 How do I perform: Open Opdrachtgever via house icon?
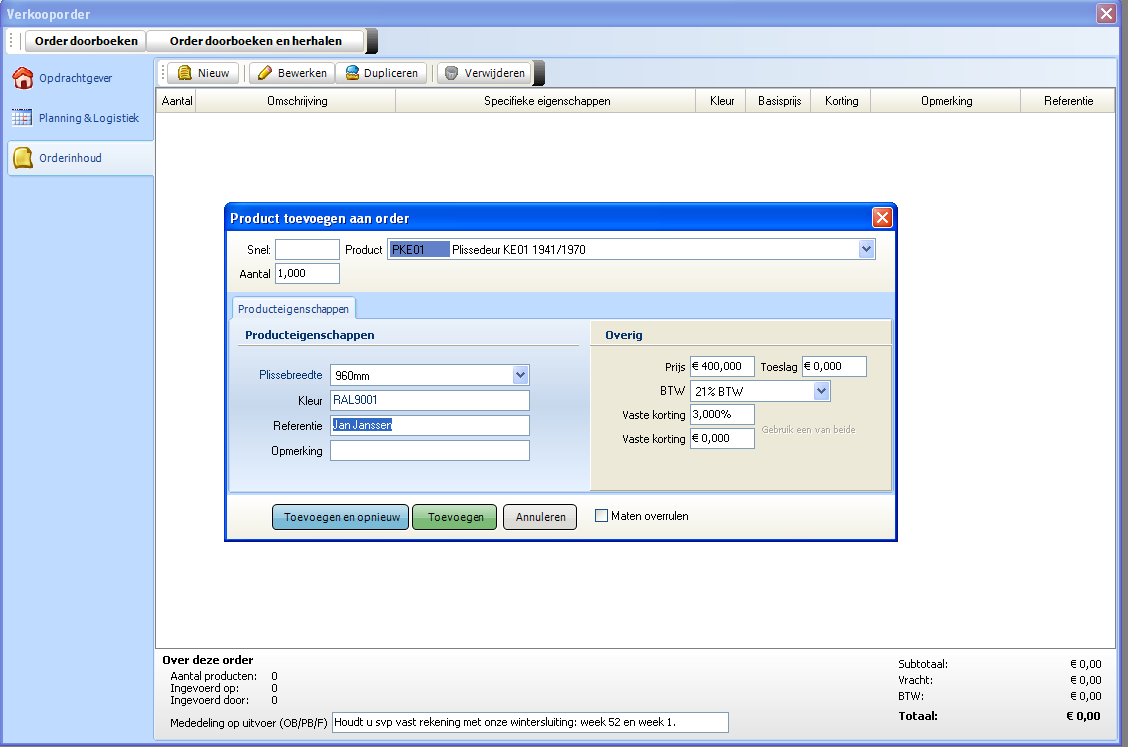click(22, 78)
